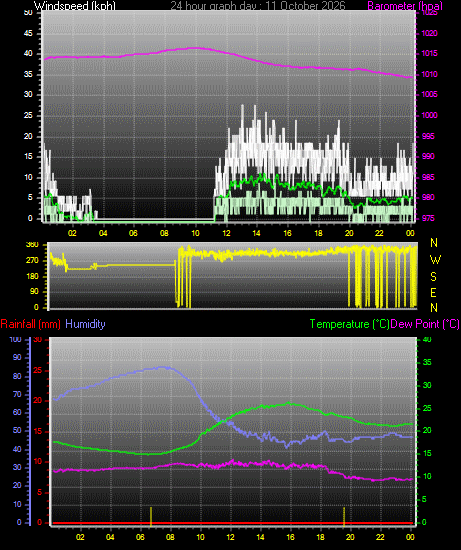
Task: Click the 'W' compass label beside wind direction chart
Action: click(435, 260)
